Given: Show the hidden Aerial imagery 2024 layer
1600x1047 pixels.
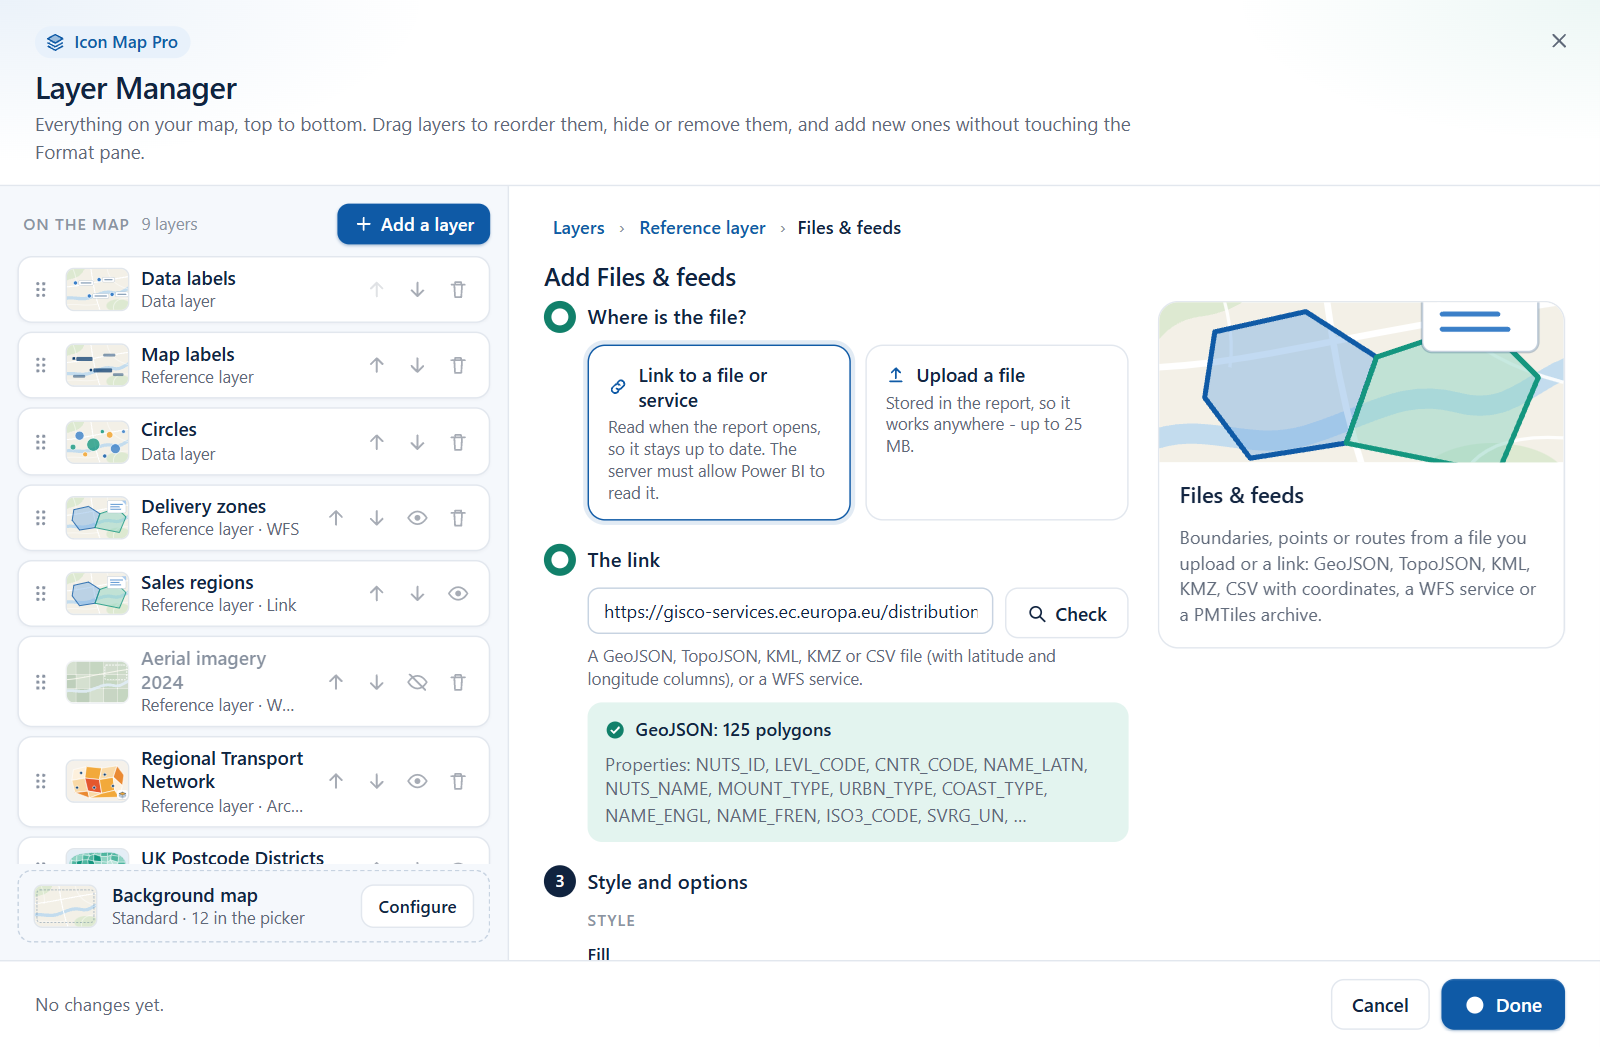Looking at the screenshot, I should click(x=417, y=682).
